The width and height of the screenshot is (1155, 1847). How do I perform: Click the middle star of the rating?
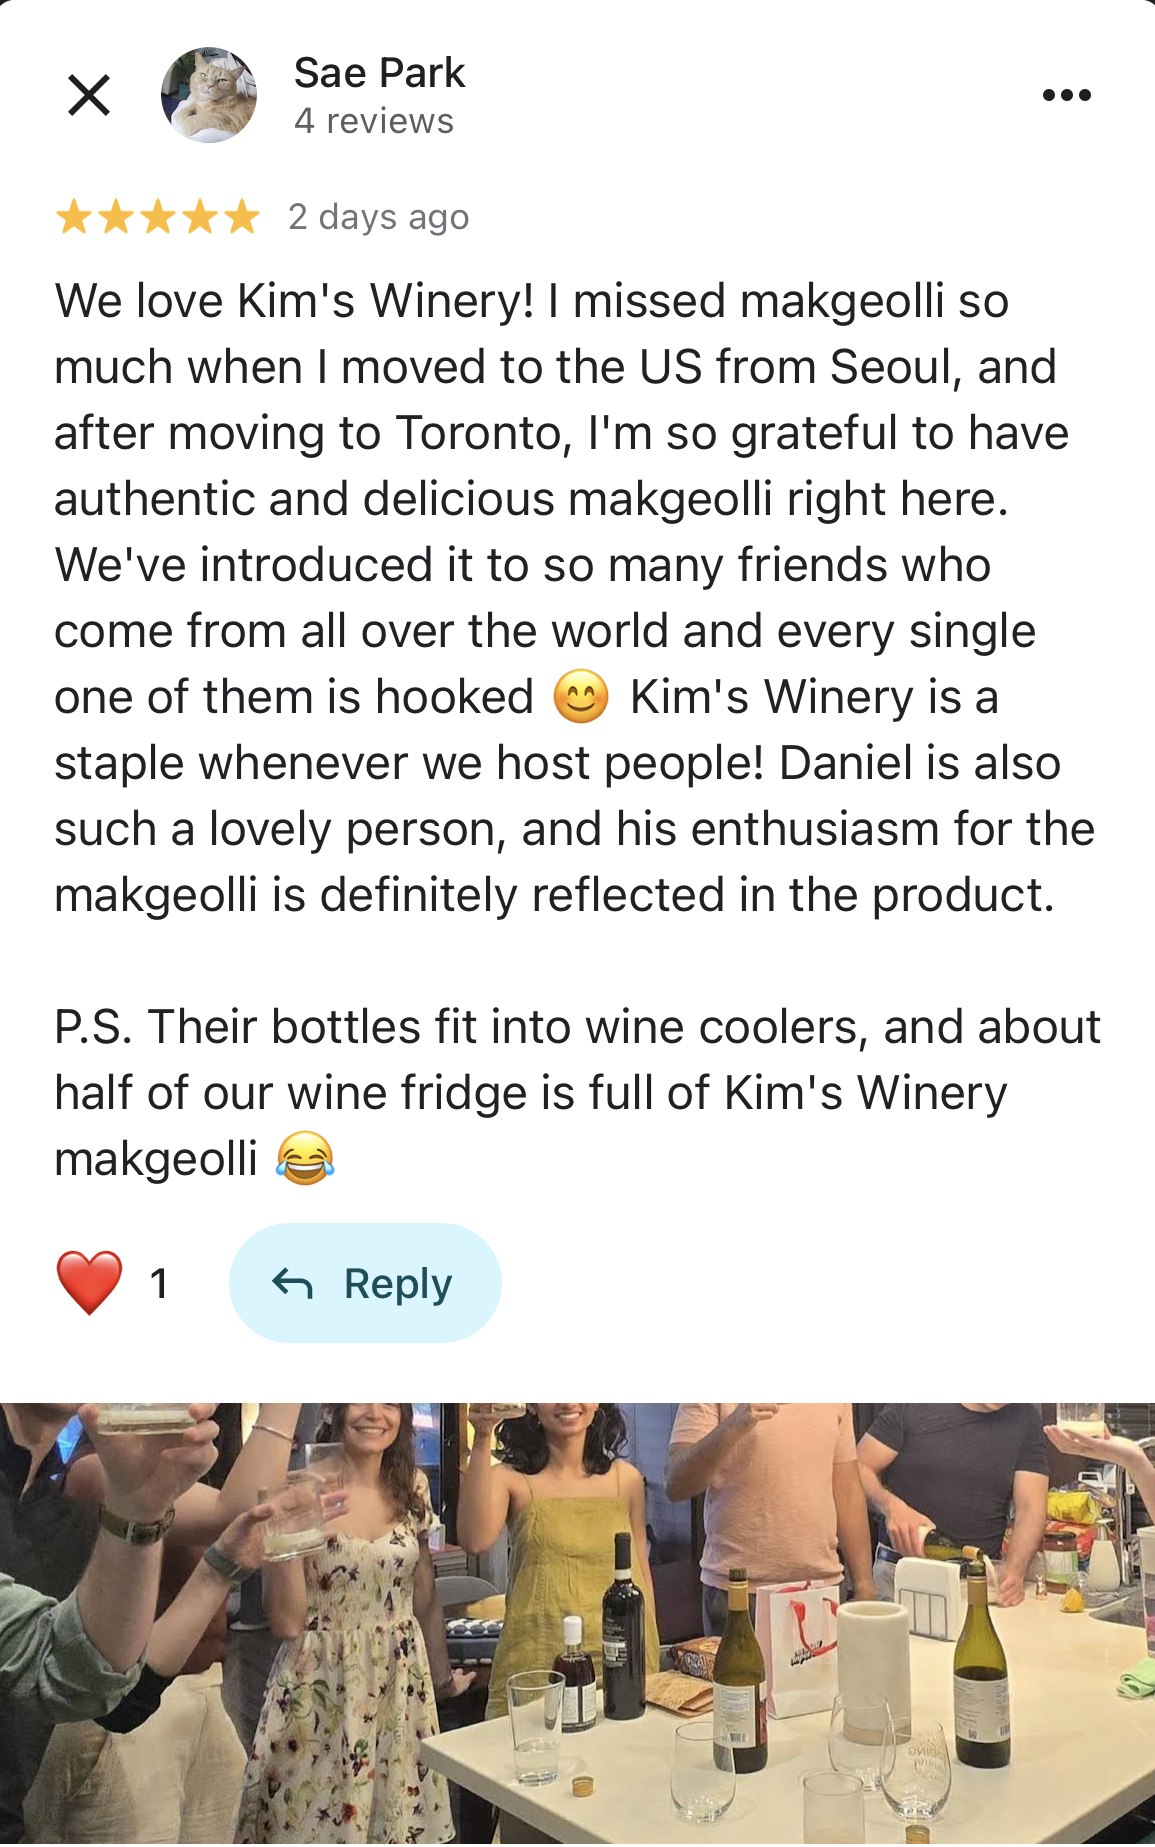(x=158, y=217)
